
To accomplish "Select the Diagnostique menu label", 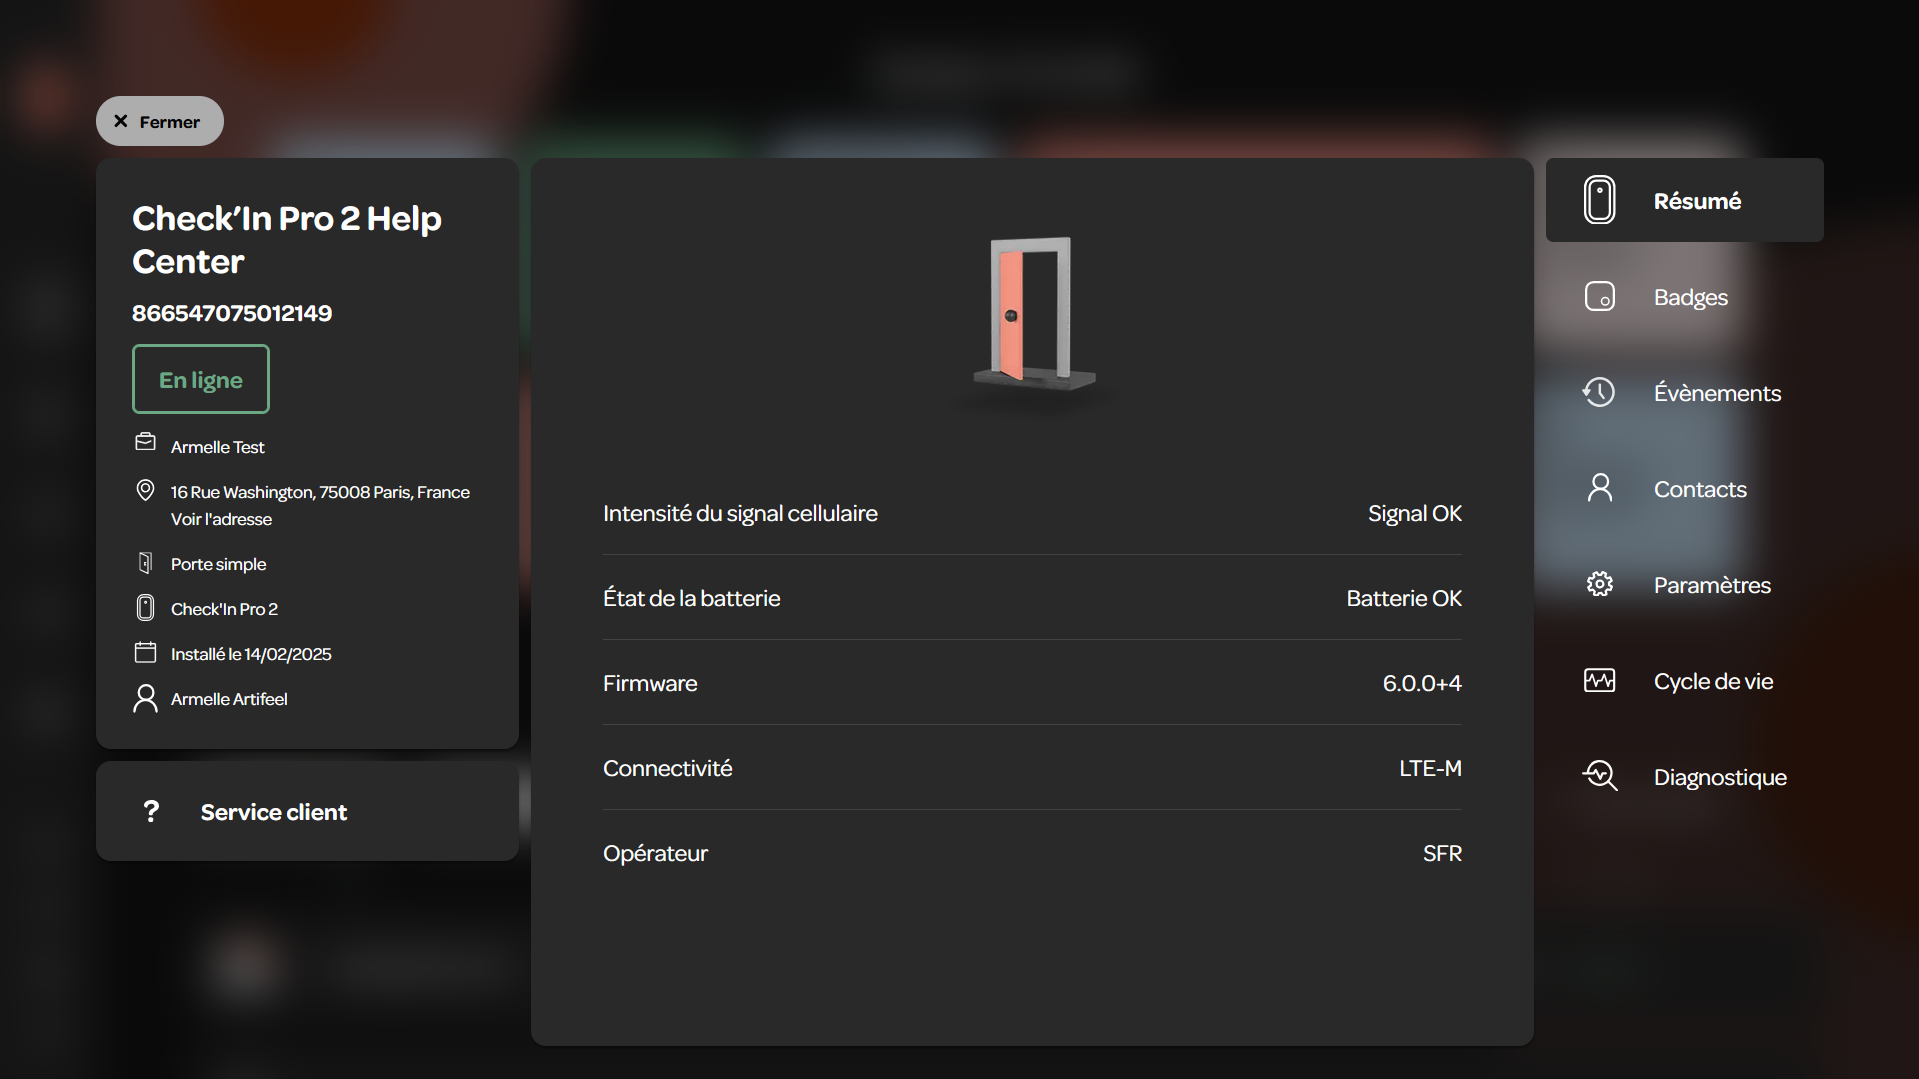I will click(1720, 777).
